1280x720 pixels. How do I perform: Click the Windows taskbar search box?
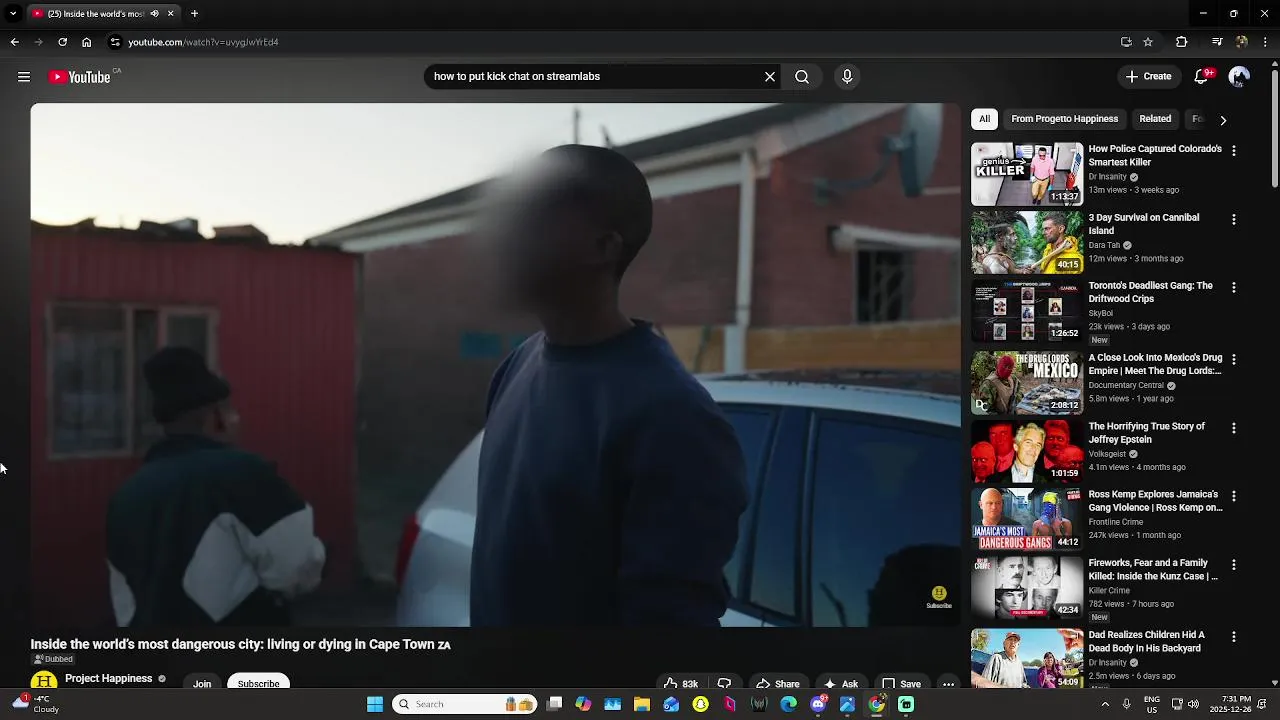(465, 704)
